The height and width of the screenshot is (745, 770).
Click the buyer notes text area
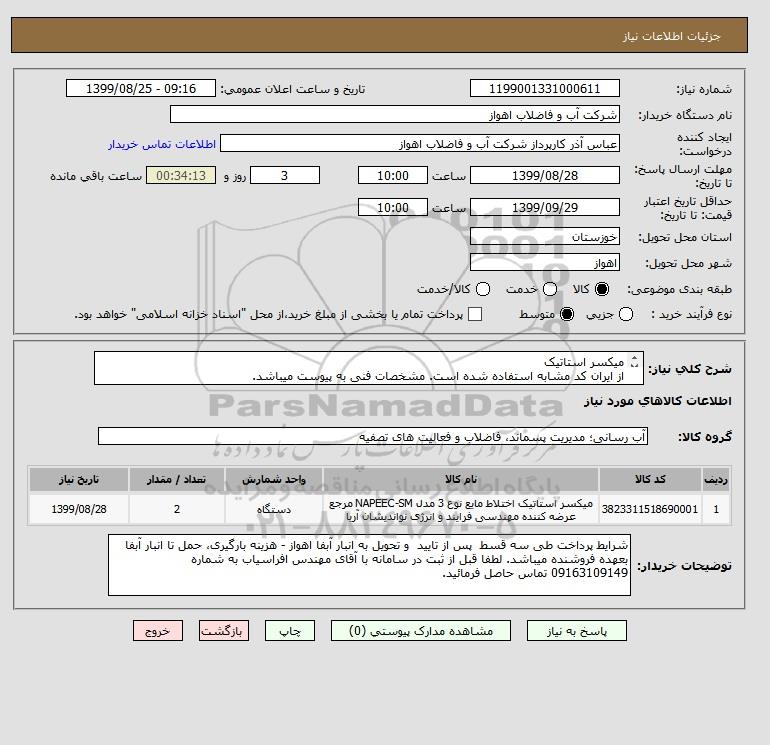369,565
